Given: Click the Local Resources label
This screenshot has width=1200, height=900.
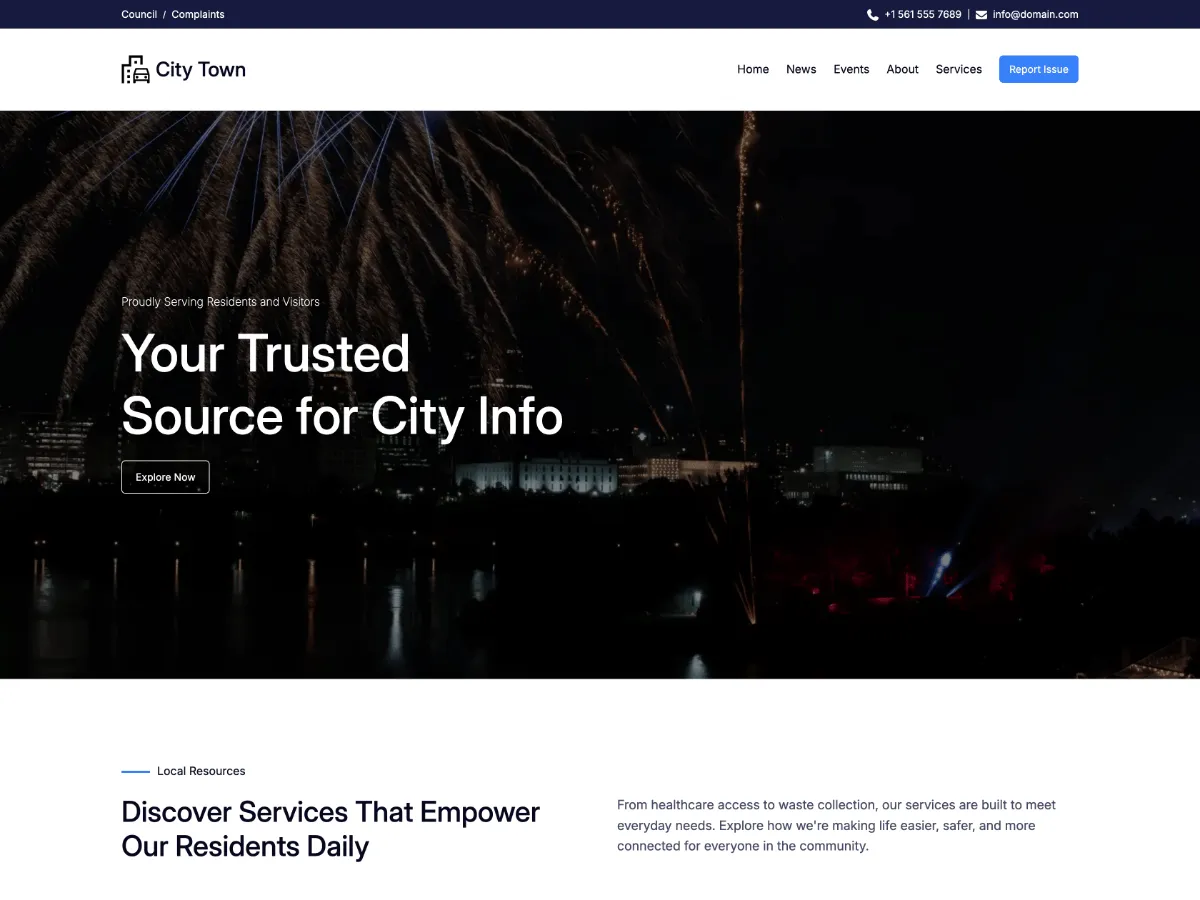Looking at the screenshot, I should point(200,771).
